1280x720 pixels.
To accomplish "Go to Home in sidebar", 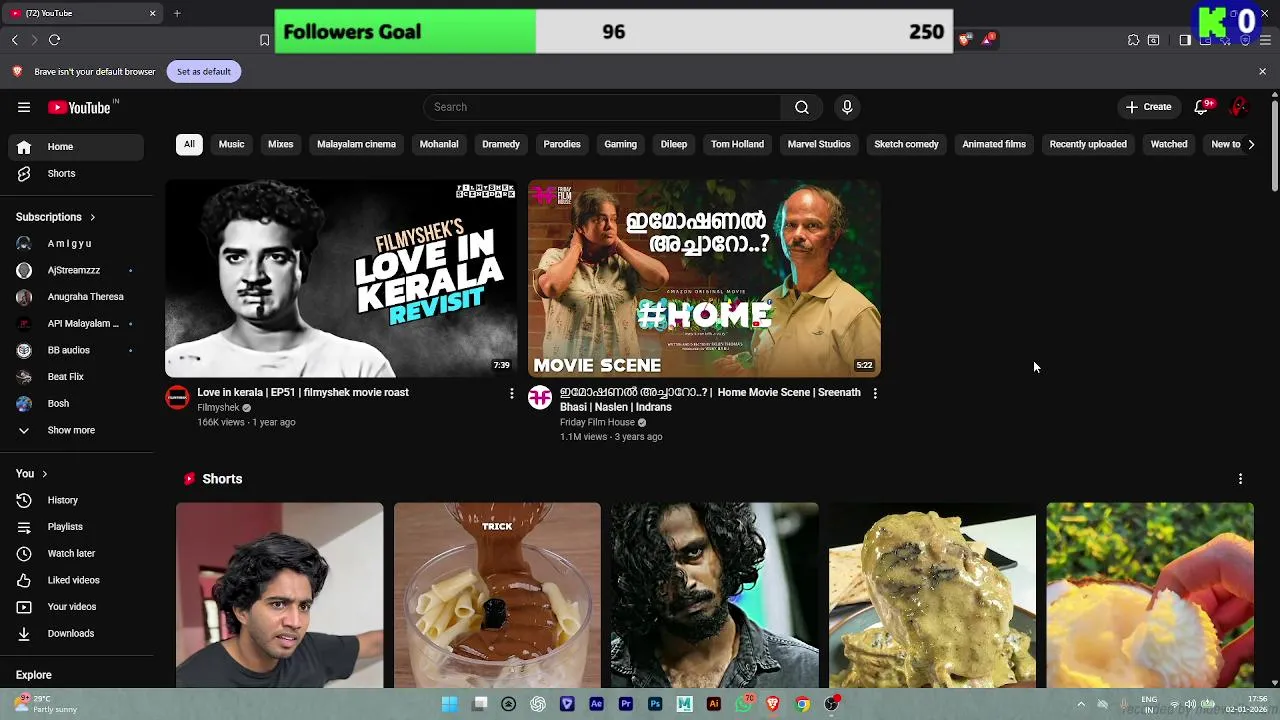I will point(78,147).
